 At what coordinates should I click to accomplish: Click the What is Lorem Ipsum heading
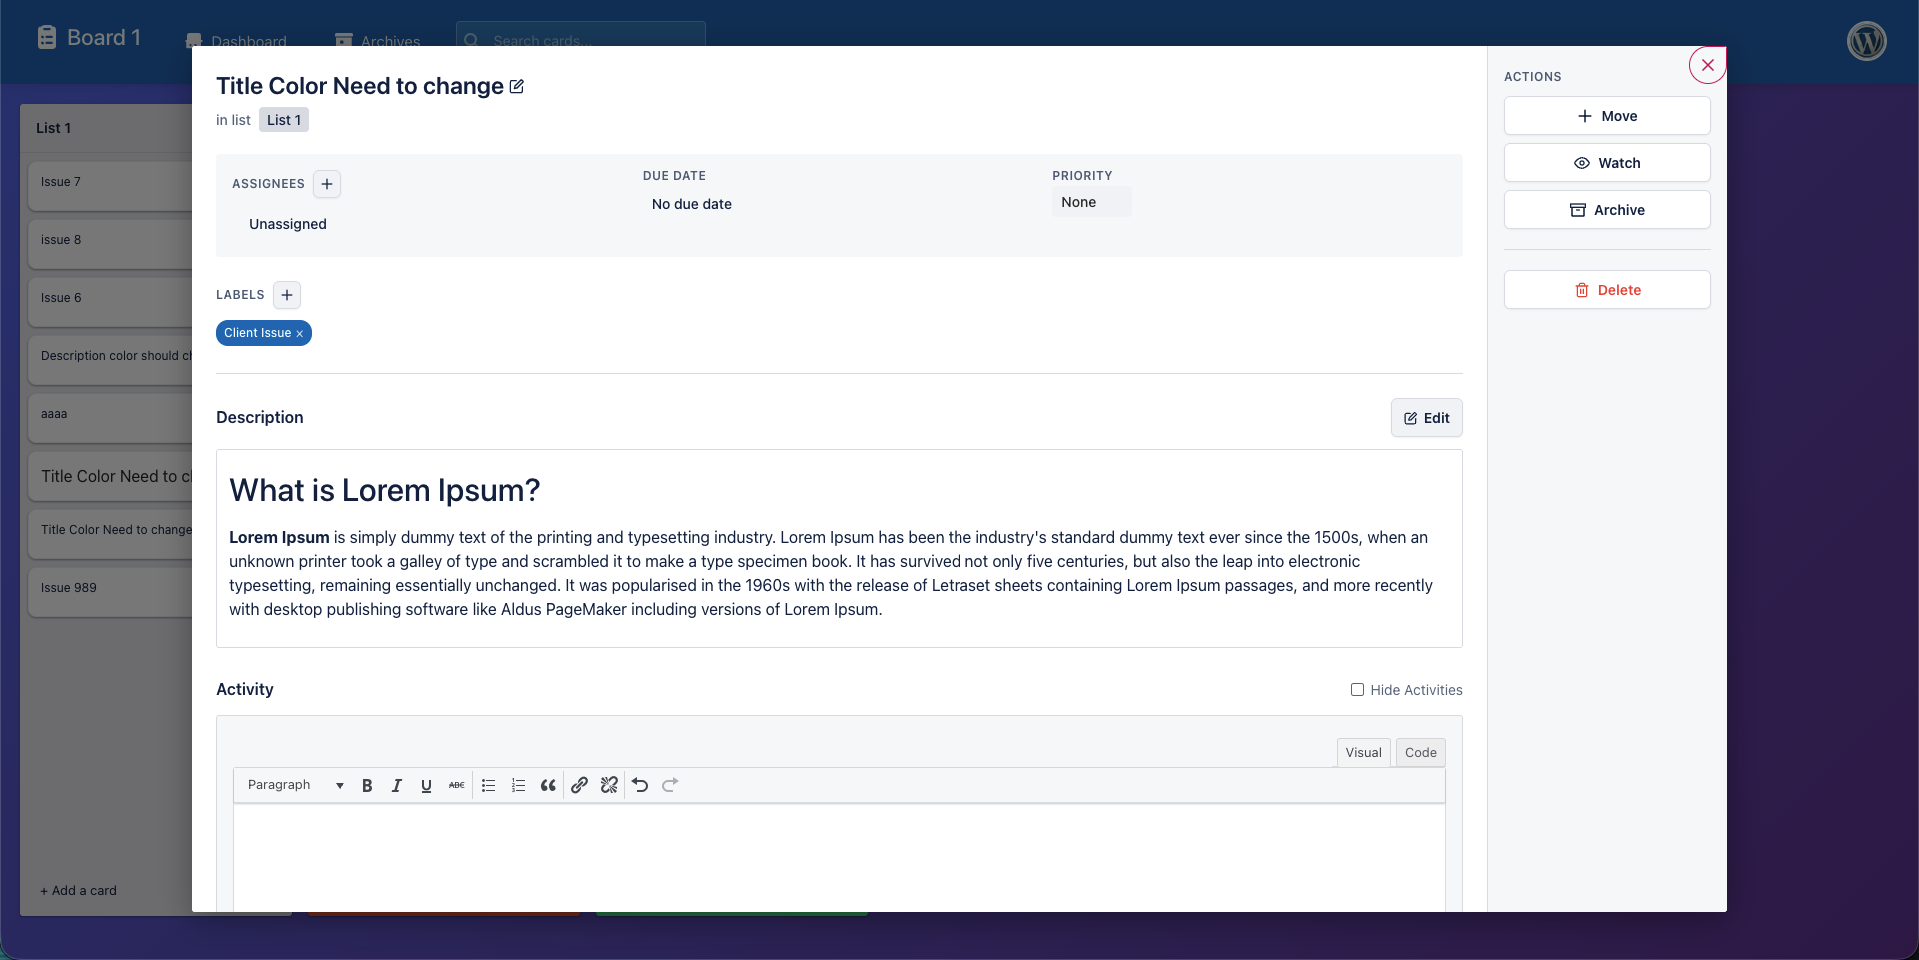coord(385,490)
